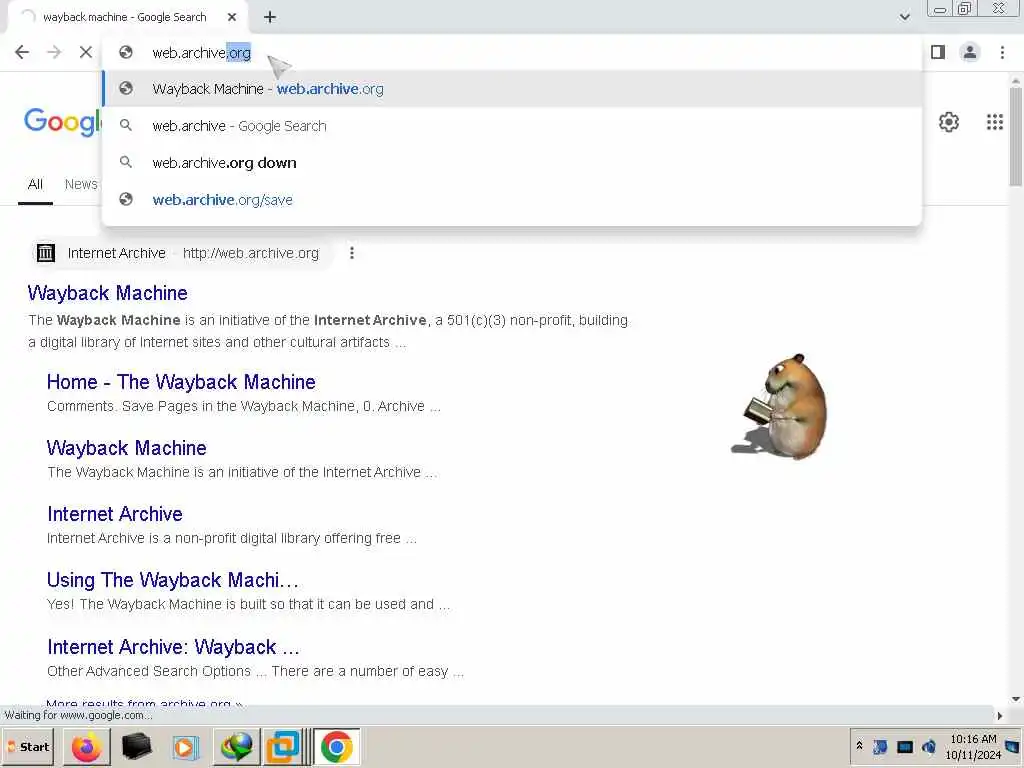Click the horizontal scroll right arrow
1024x768 pixels.
pos(1000,716)
